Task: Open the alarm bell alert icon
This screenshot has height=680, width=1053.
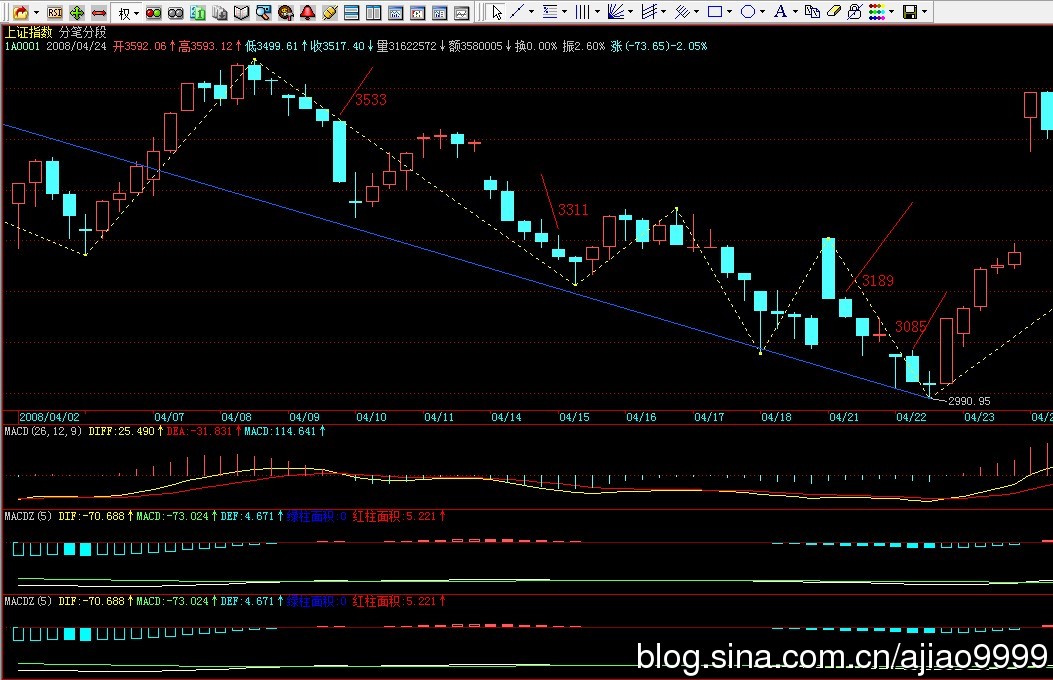Action: [308, 12]
